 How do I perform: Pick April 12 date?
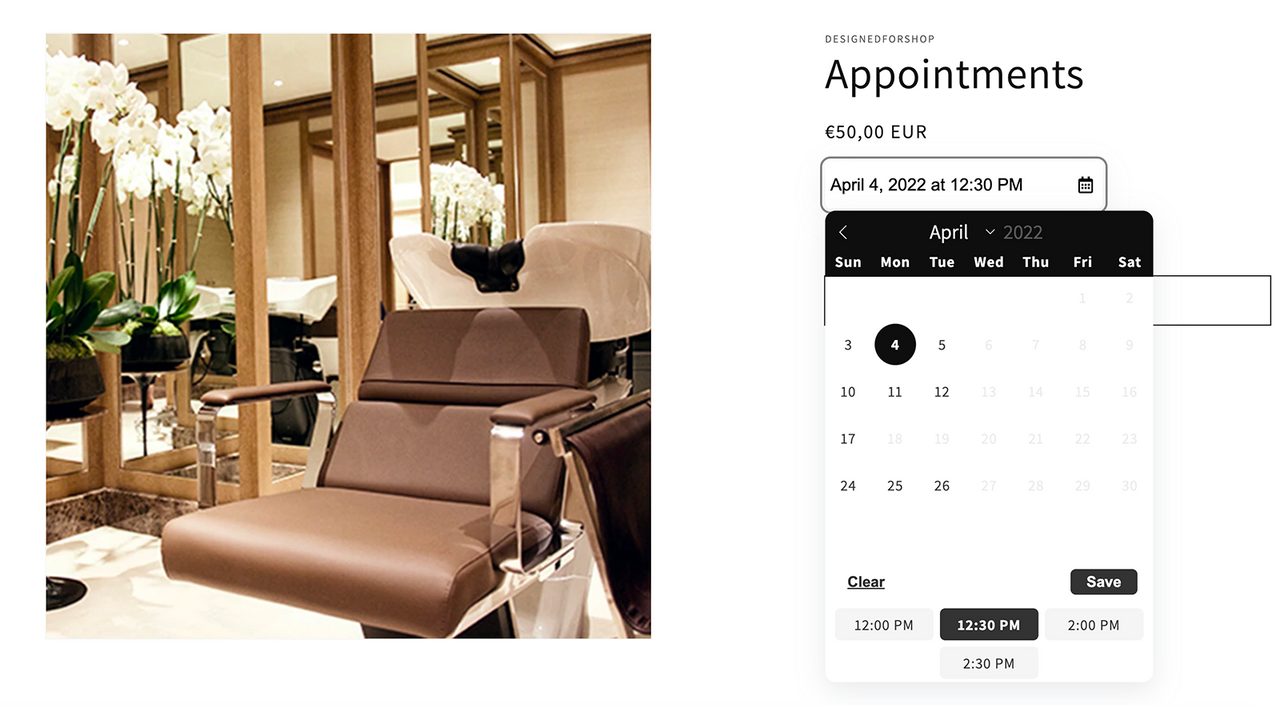point(942,392)
